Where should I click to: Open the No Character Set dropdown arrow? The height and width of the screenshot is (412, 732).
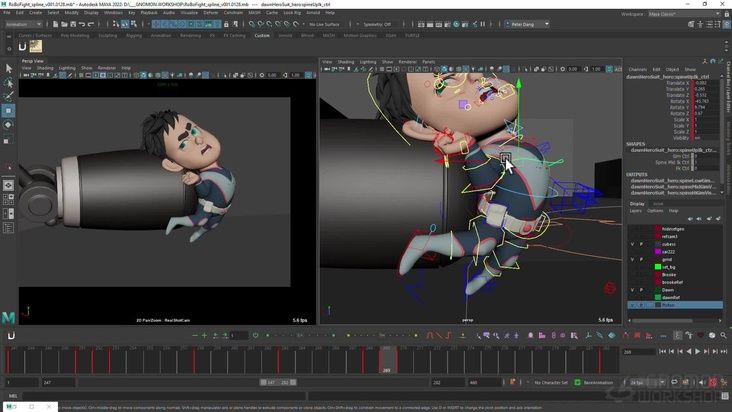click(x=528, y=383)
